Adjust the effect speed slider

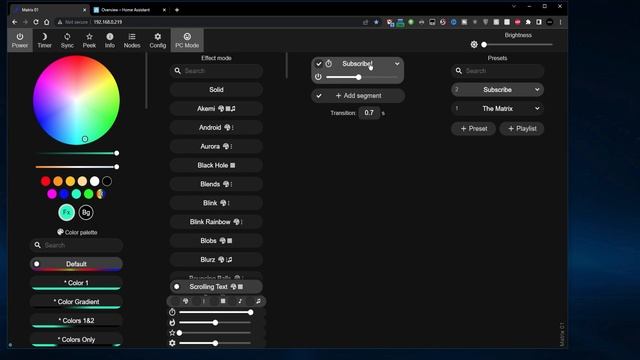point(215,312)
